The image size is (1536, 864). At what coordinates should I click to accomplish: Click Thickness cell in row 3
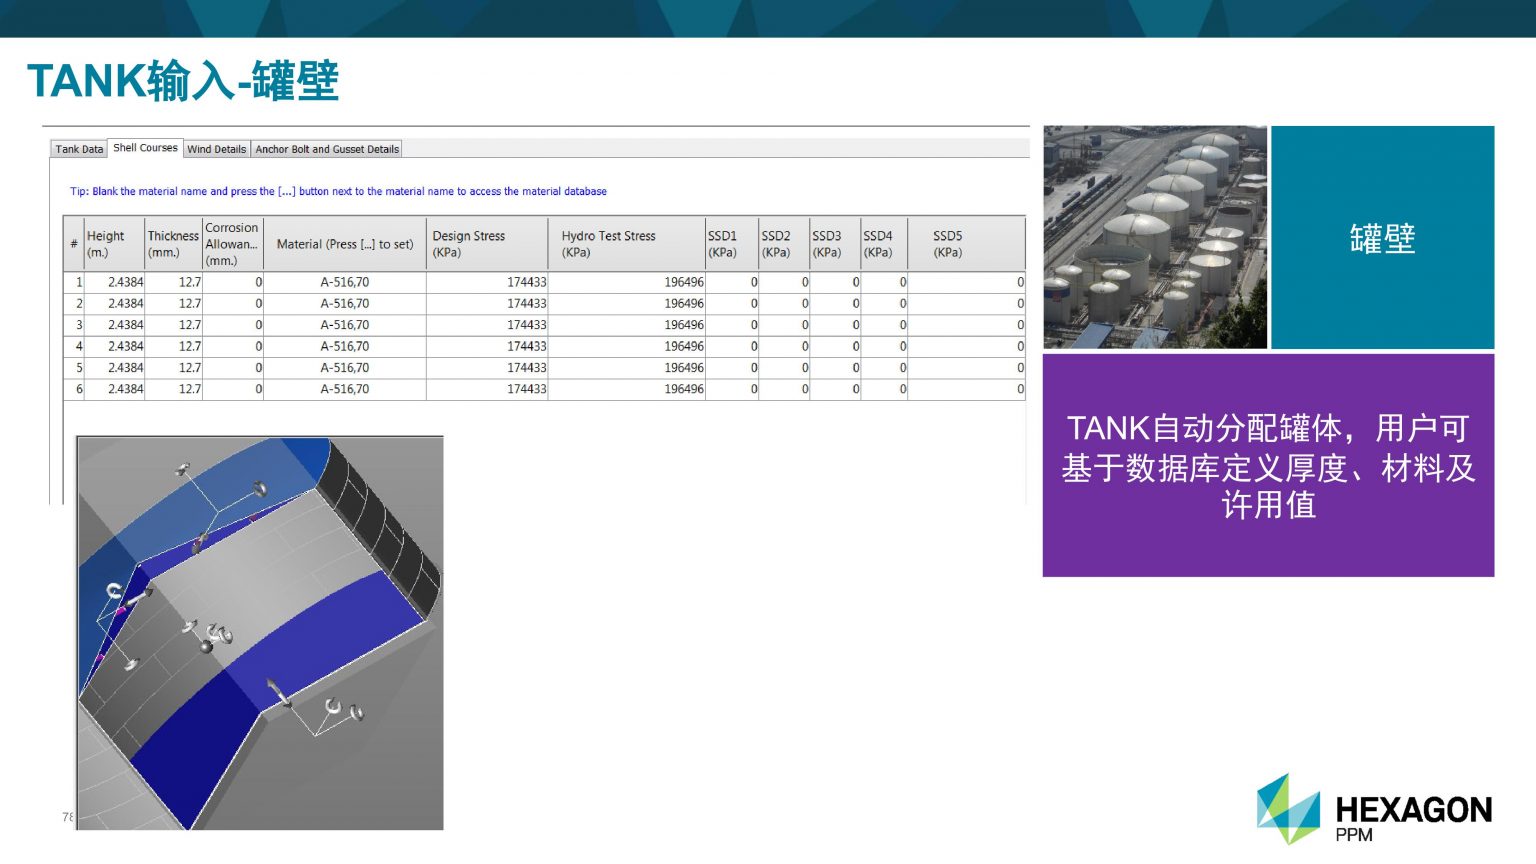coord(174,325)
